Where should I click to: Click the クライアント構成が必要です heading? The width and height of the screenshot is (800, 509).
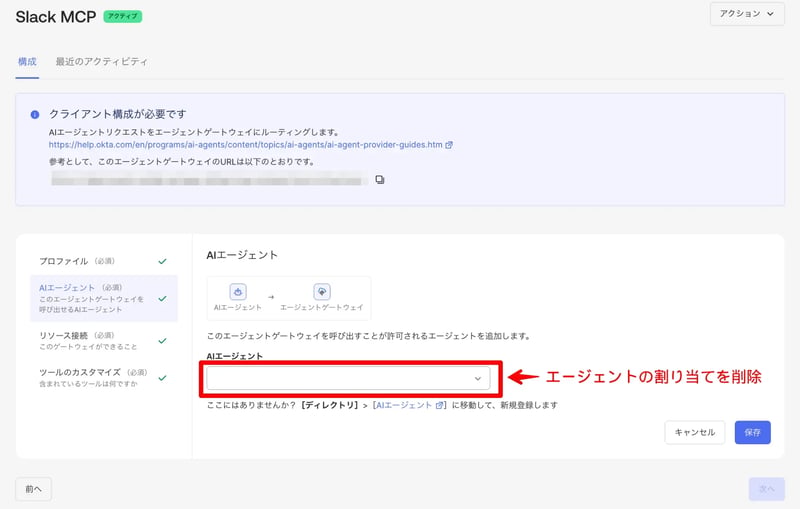click(x=118, y=114)
